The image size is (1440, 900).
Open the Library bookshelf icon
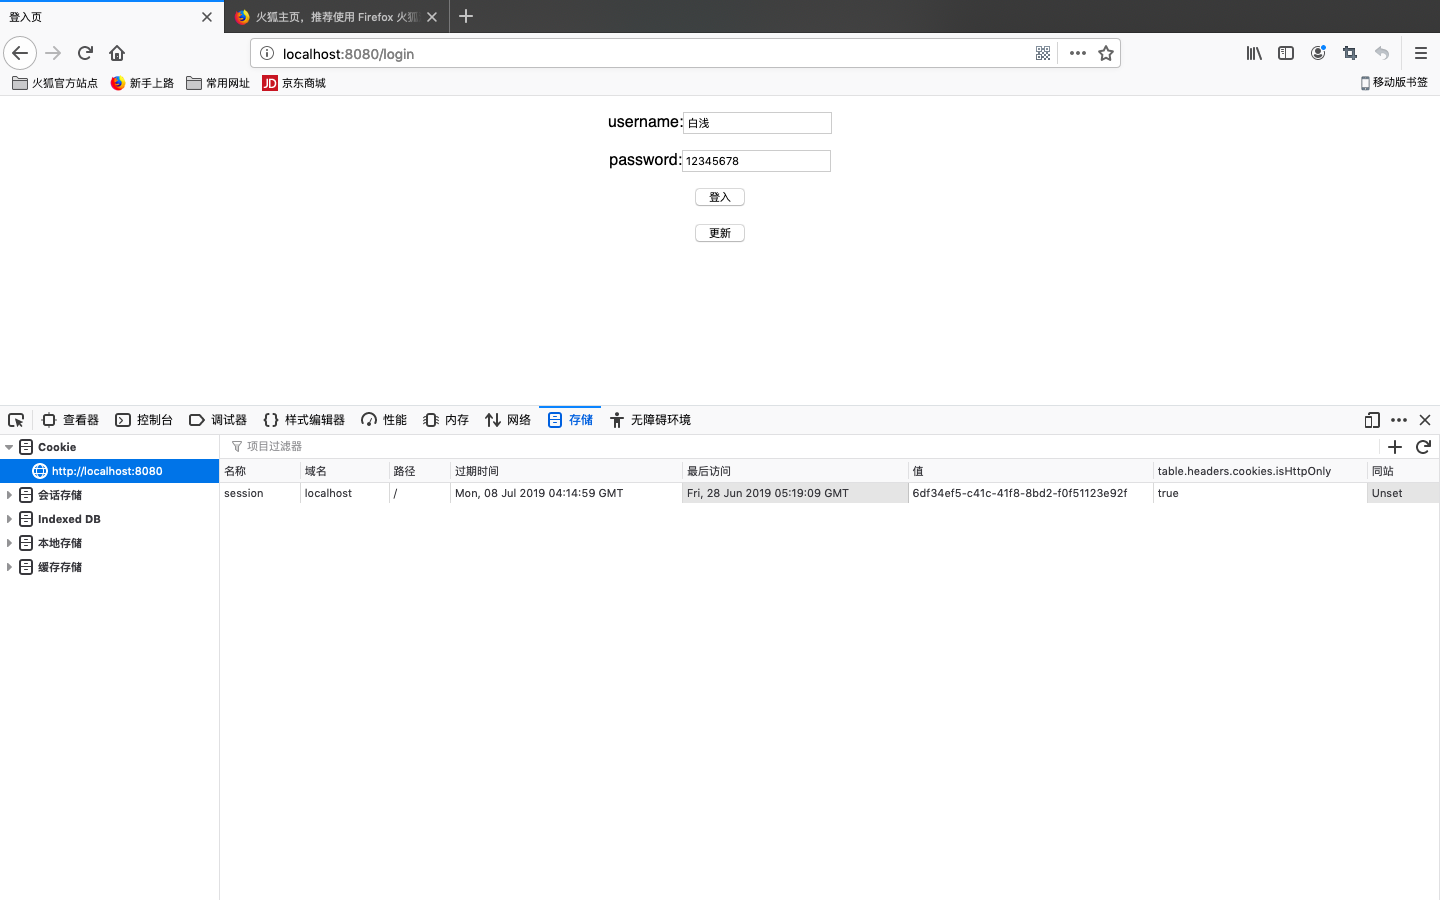tap(1254, 53)
